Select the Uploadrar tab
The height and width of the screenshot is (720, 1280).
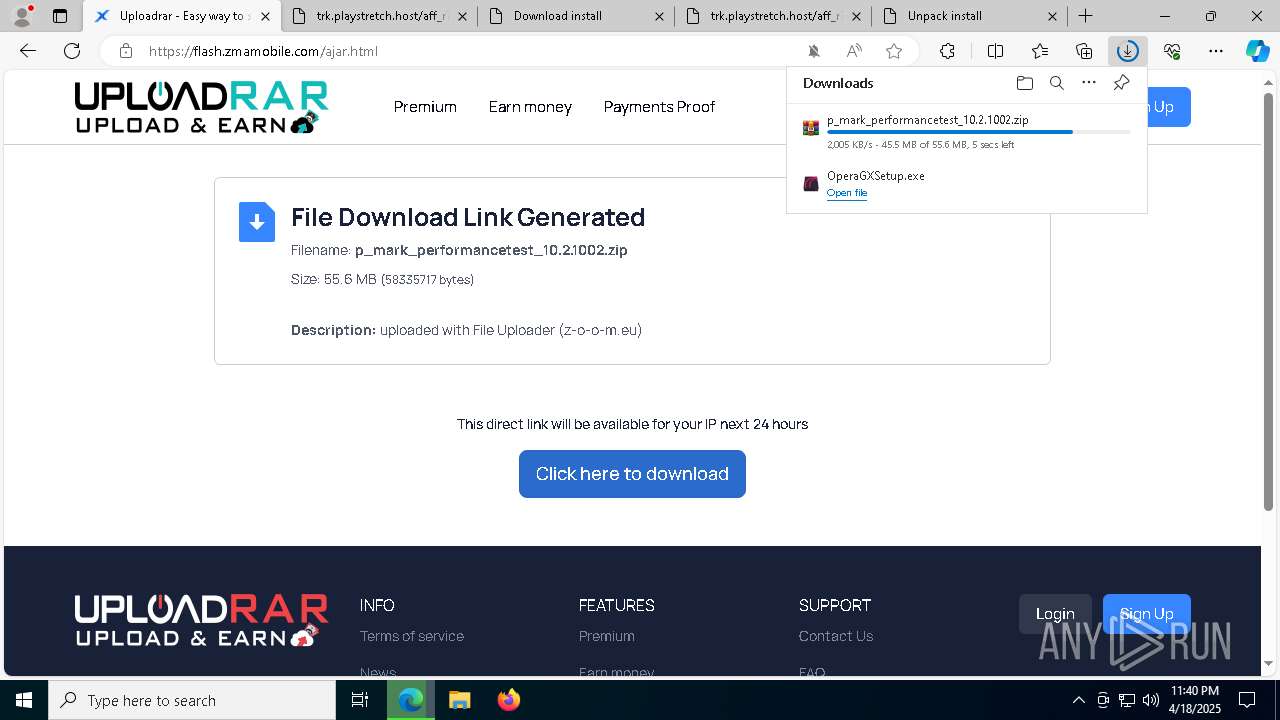(181, 16)
